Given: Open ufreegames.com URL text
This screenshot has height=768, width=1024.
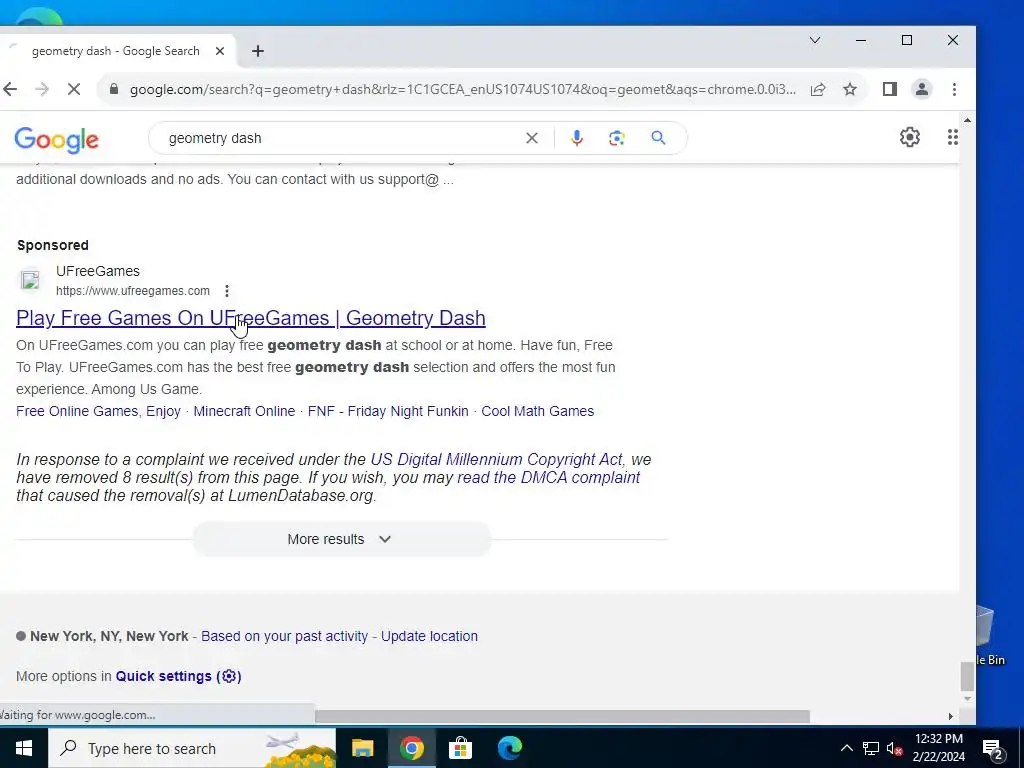Looking at the screenshot, I should 133,291.
